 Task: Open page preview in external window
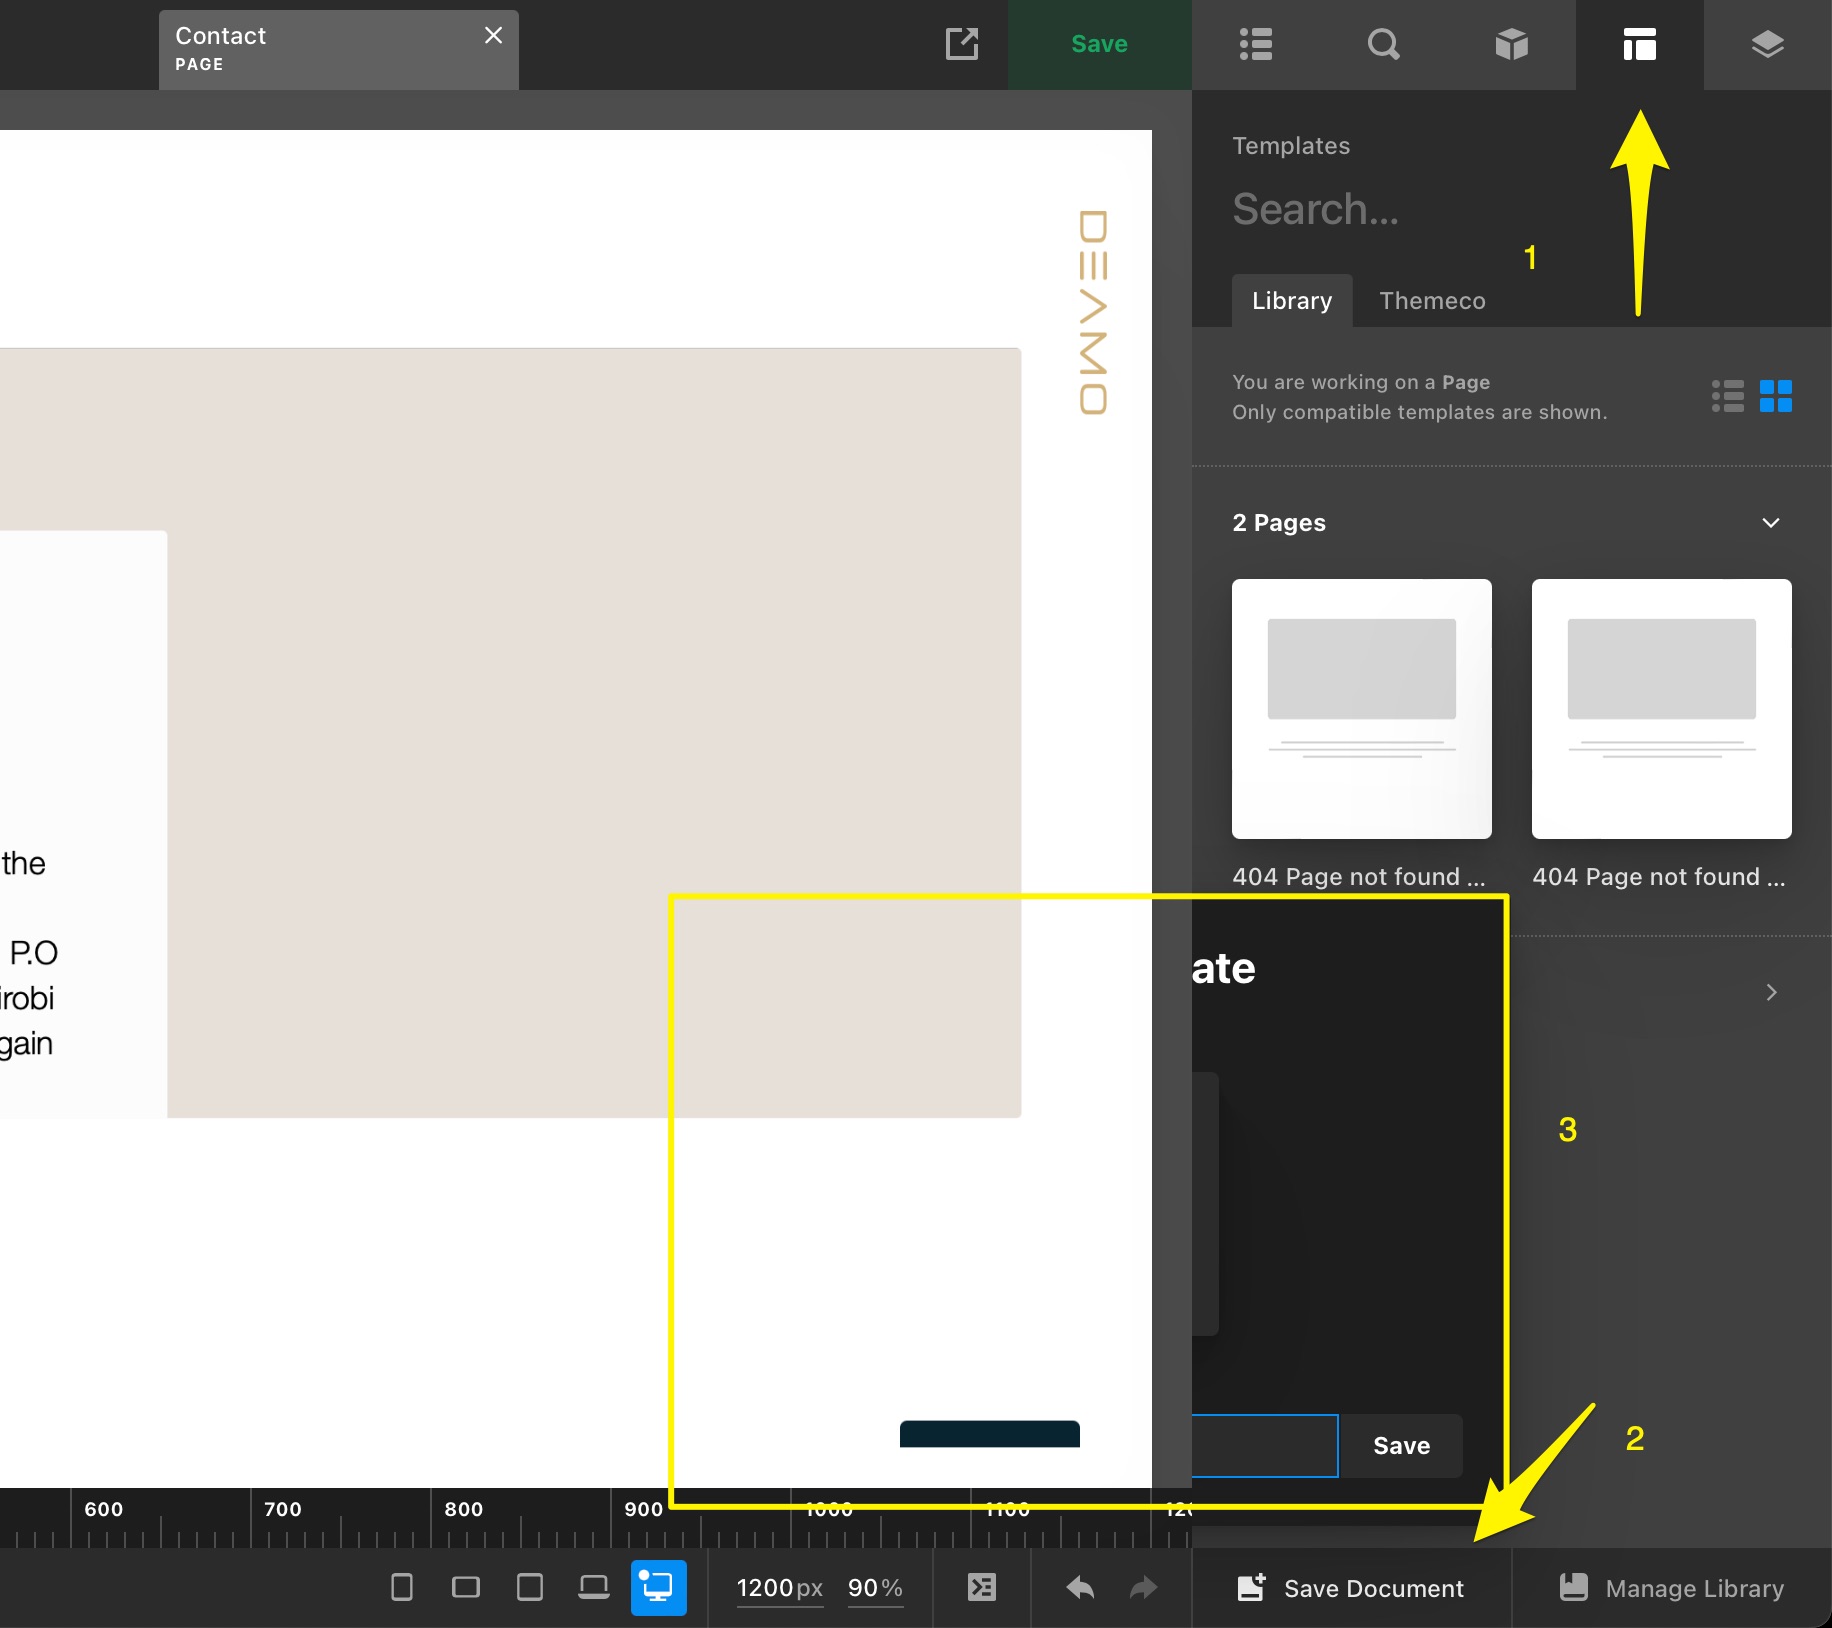pos(961,44)
